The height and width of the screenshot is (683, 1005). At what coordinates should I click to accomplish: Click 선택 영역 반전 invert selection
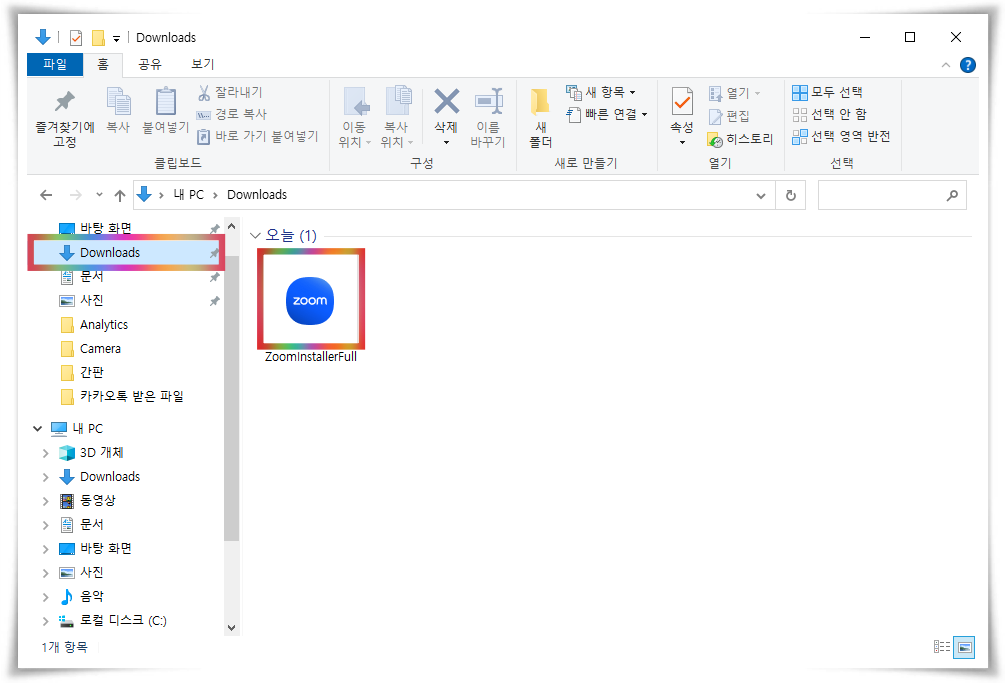[841, 136]
